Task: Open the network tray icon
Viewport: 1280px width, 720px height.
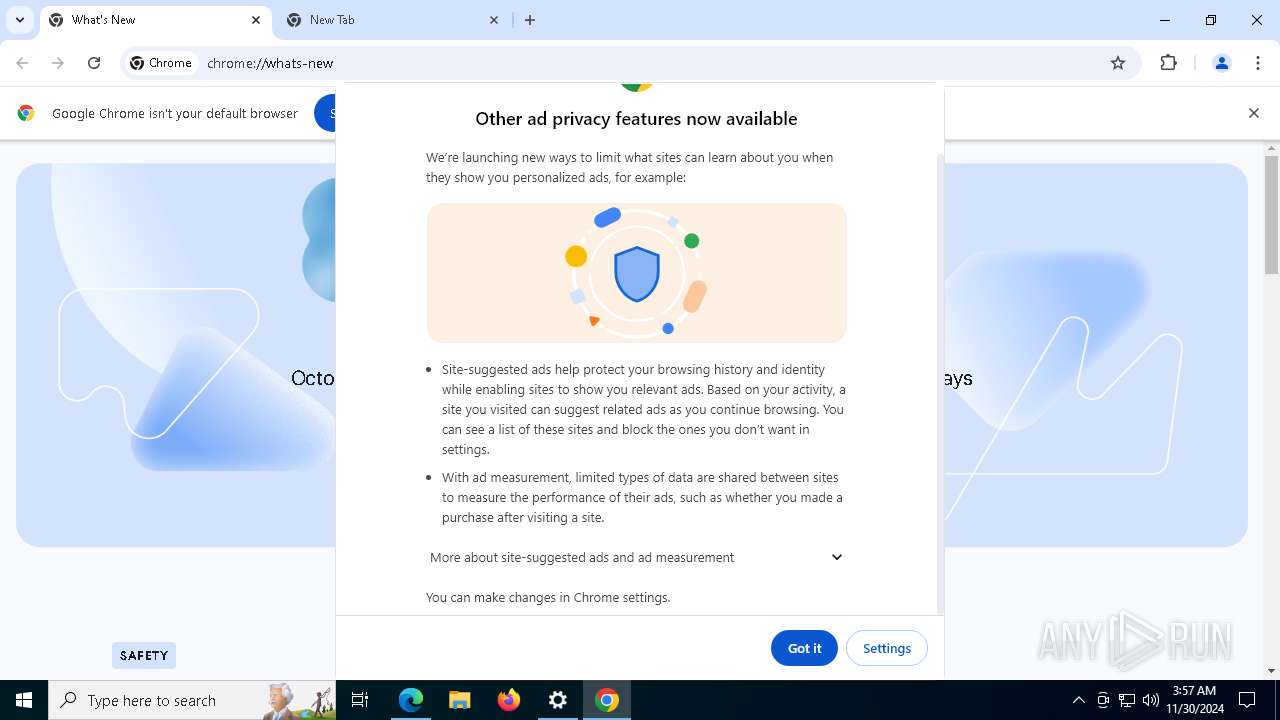Action: tap(1127, 700)
